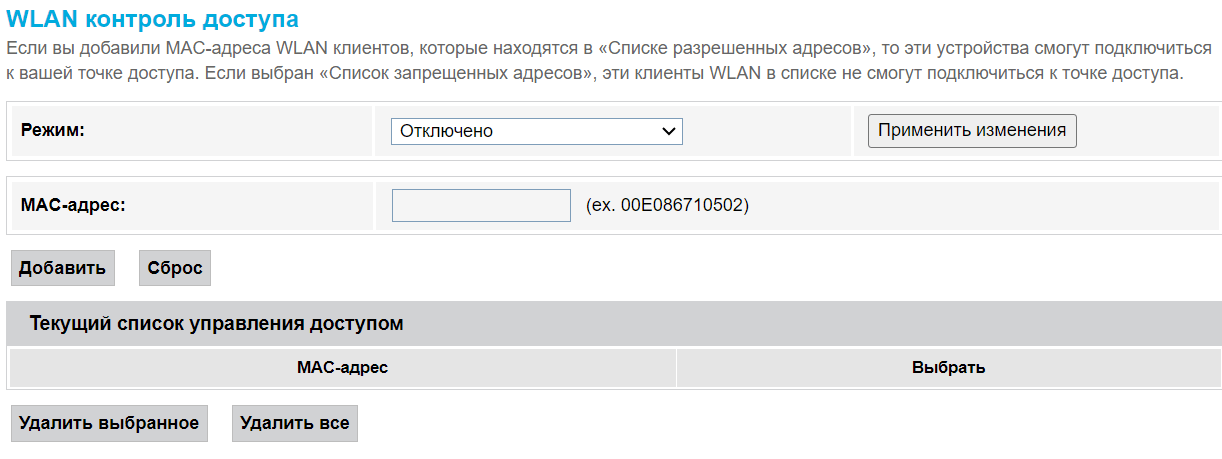The height and width of the screenshot is (459, 1222).
Task: Expand the mode list via its chevron arrow
Action: coord(669,131)
